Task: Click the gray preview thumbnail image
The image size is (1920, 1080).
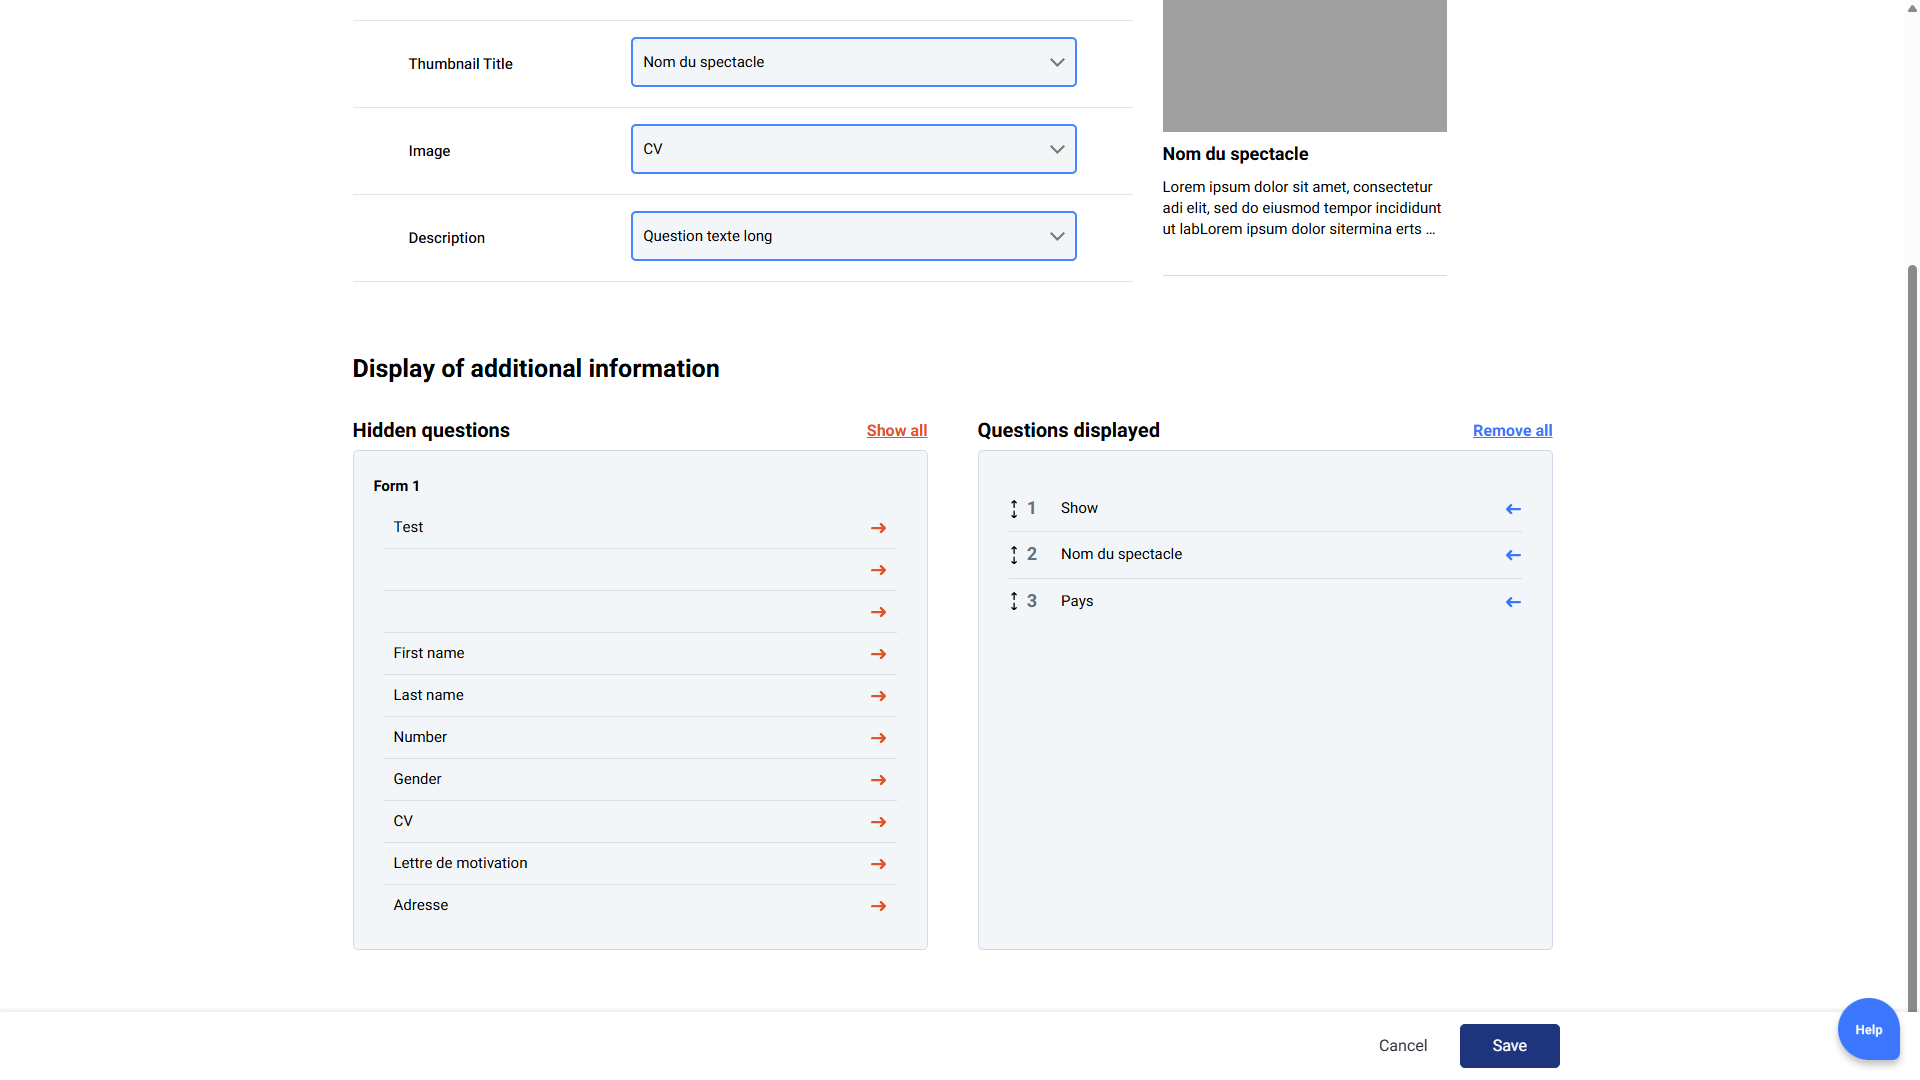Action: pyautogui.click(x=1304, y=66)
